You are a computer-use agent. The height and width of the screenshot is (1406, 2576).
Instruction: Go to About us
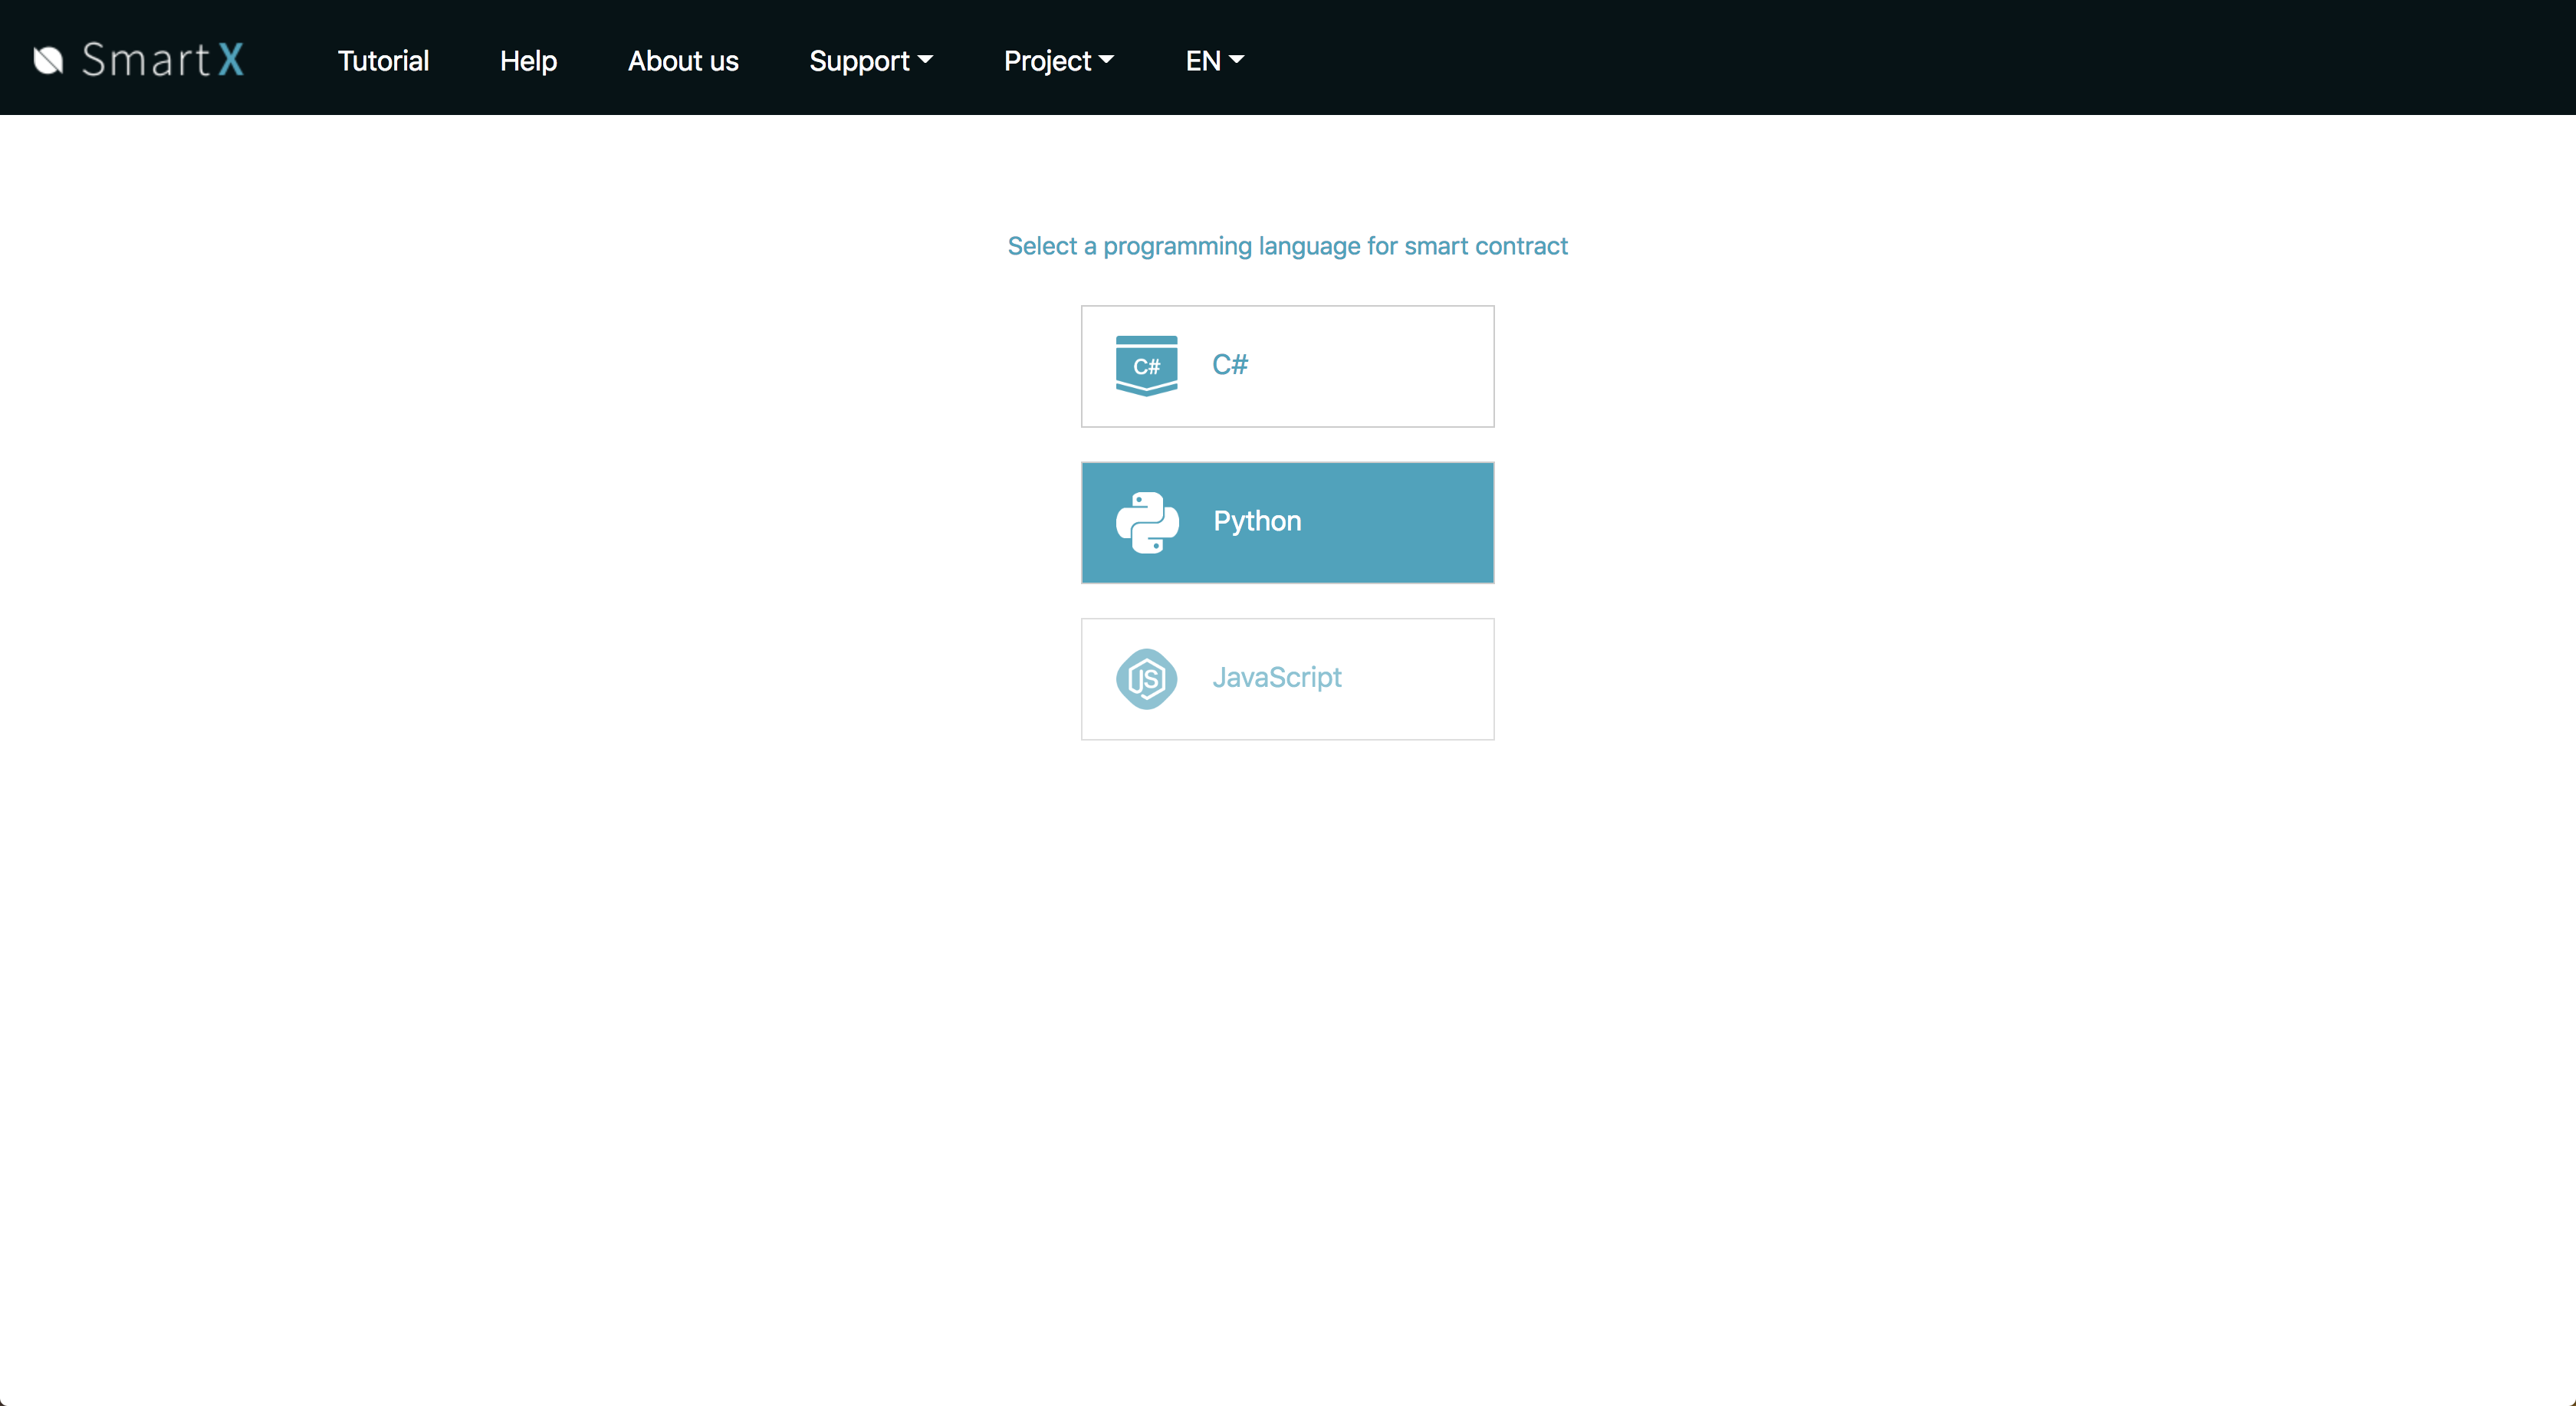coord(683,61)
